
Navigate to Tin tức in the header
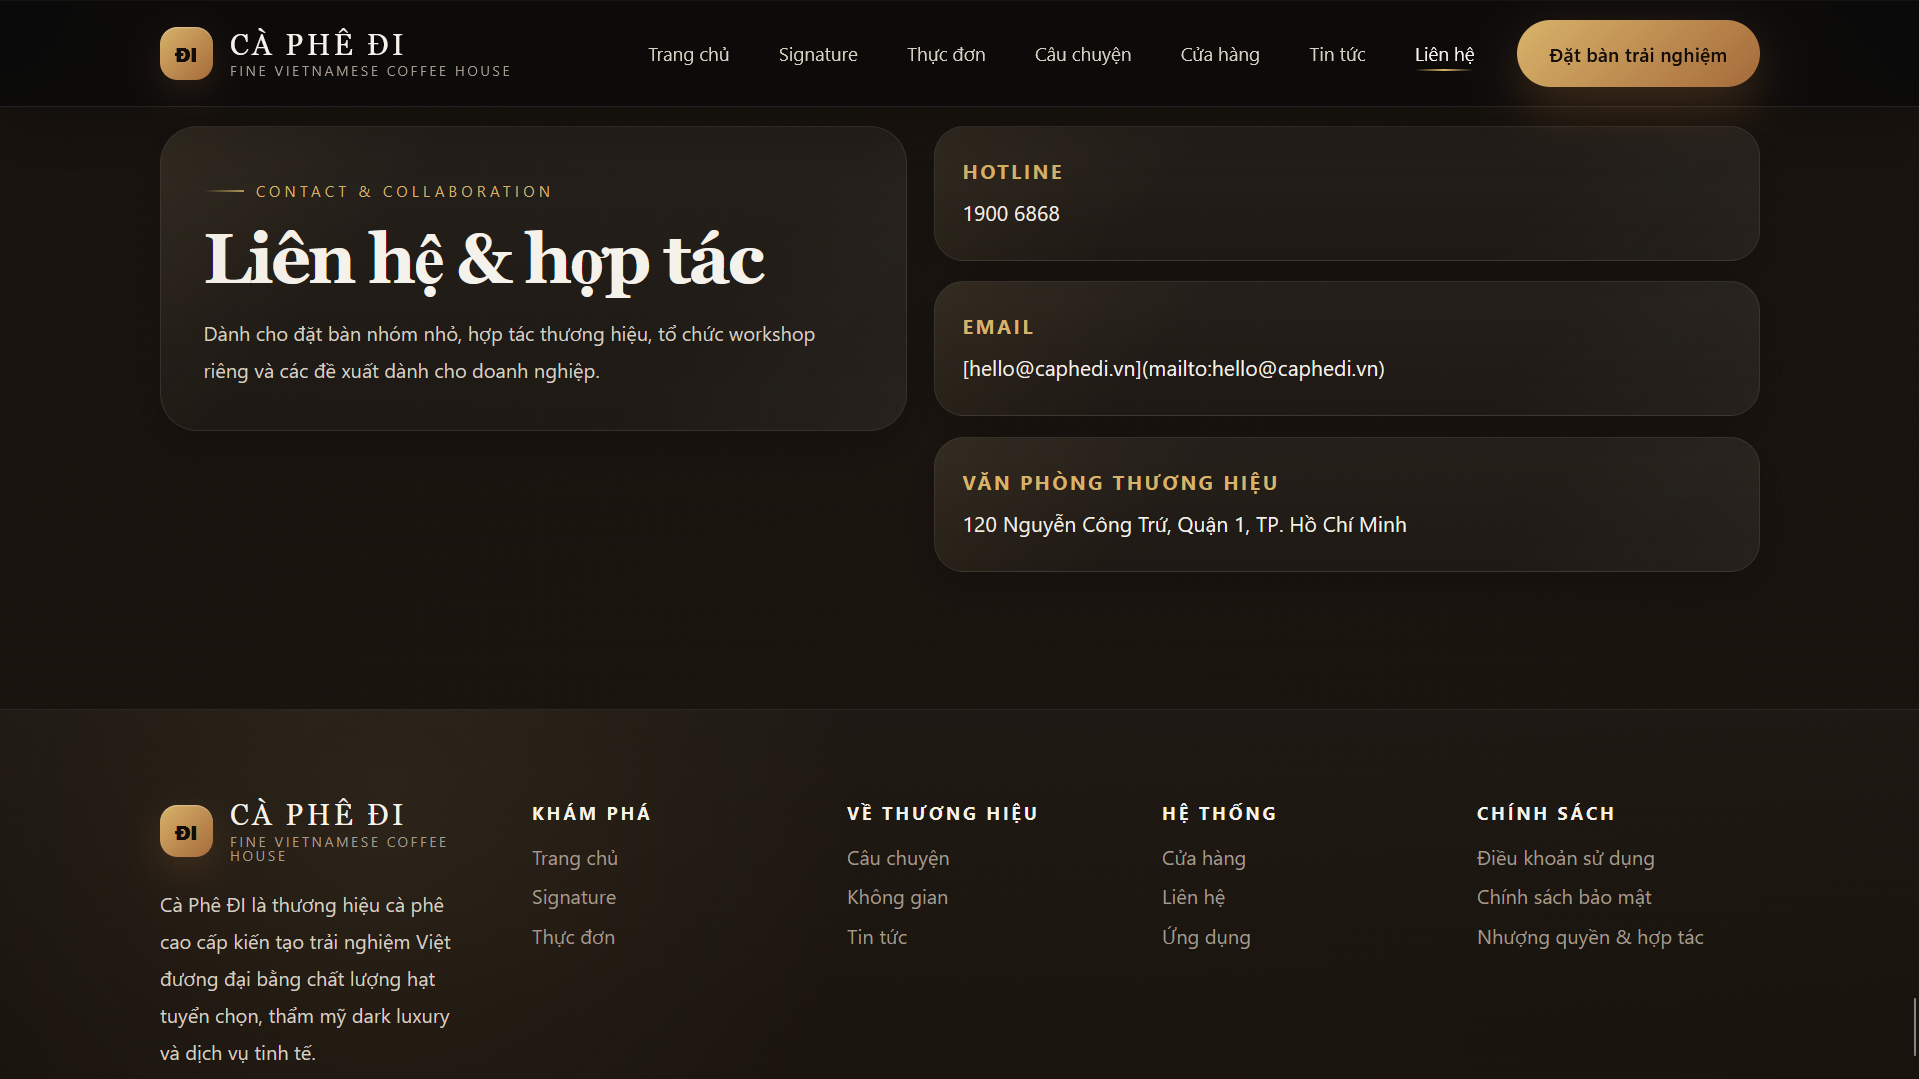tap(1336, 55)
